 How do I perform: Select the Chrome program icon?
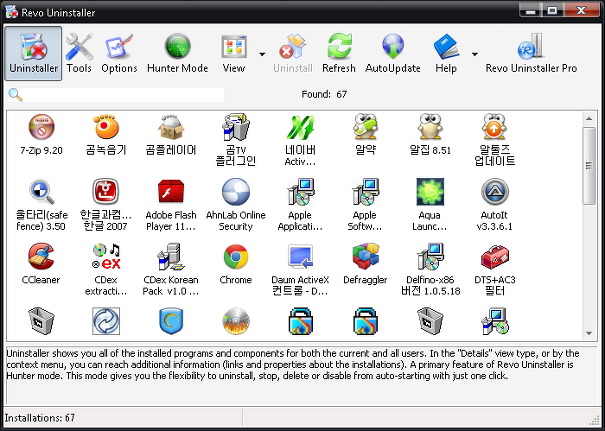pyautogui.click(x=236, y=256)
